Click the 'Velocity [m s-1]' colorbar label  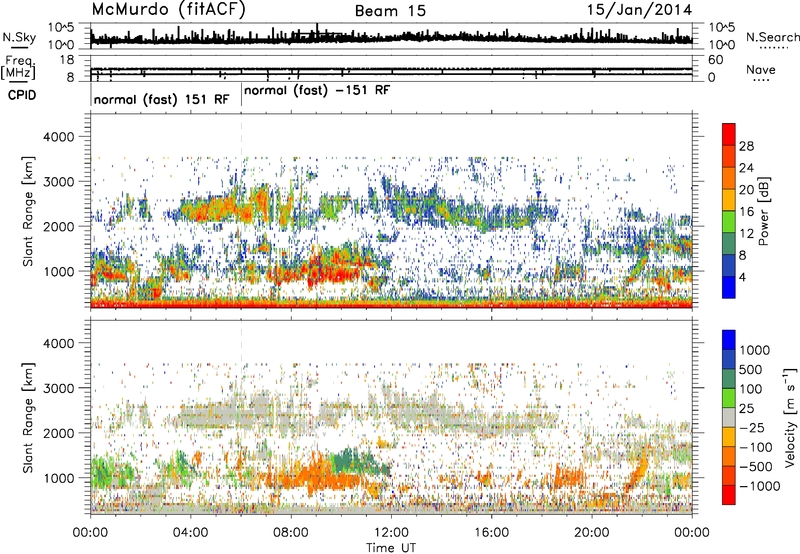[x=789, y=418]
